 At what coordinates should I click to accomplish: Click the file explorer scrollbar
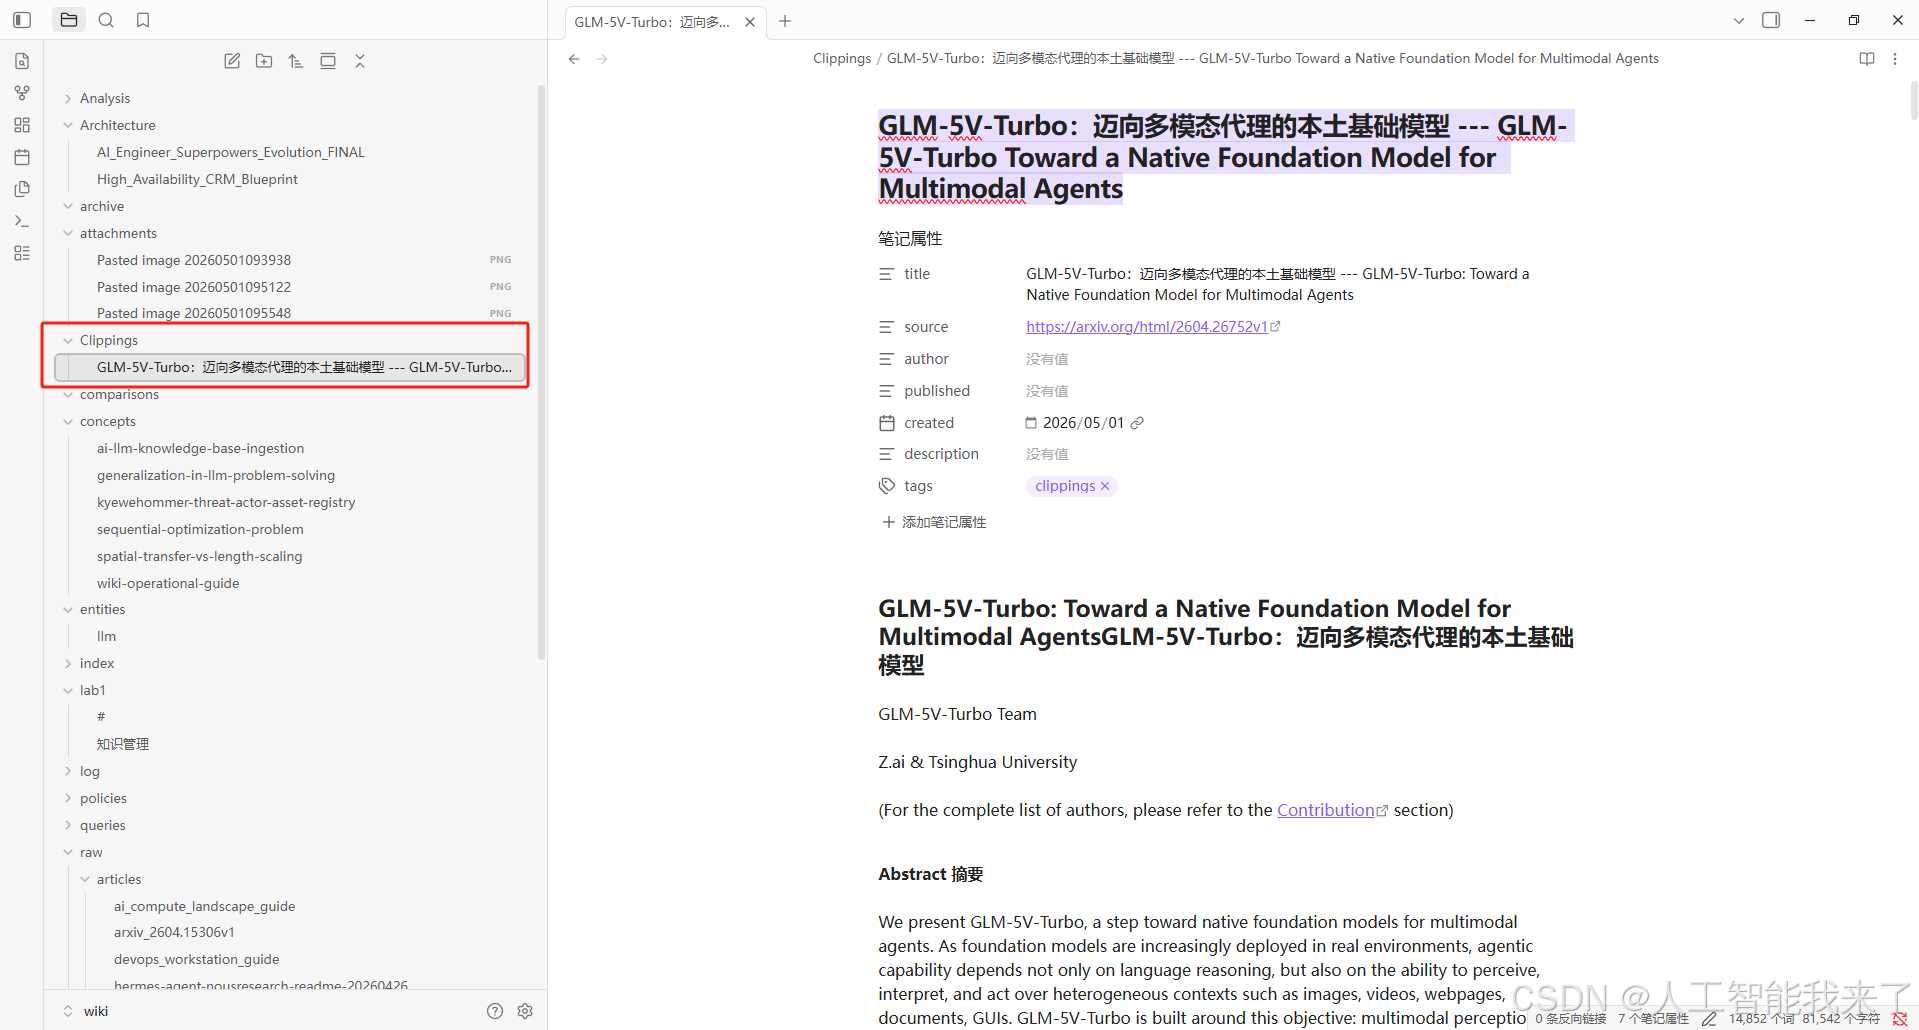tap(541, 372)
